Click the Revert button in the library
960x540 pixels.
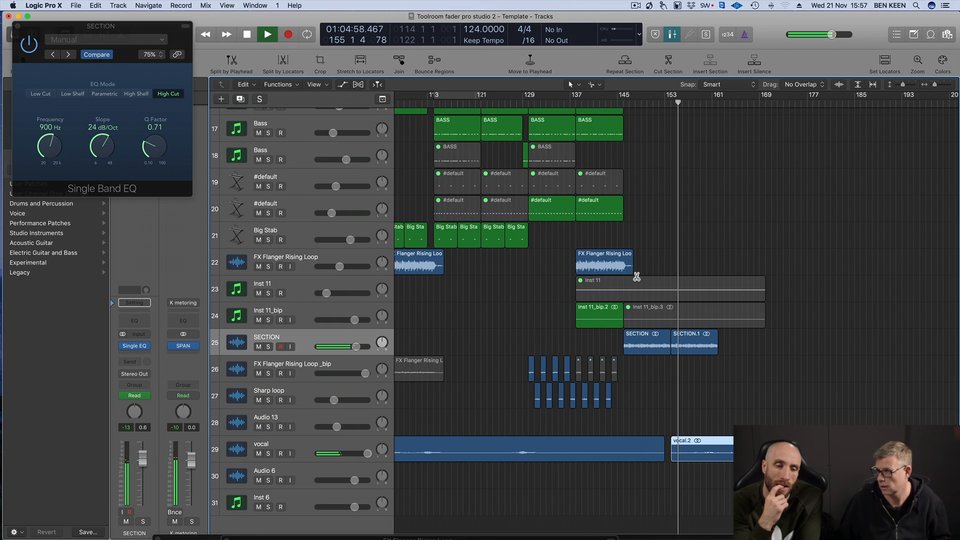click(x=47, y=532)
